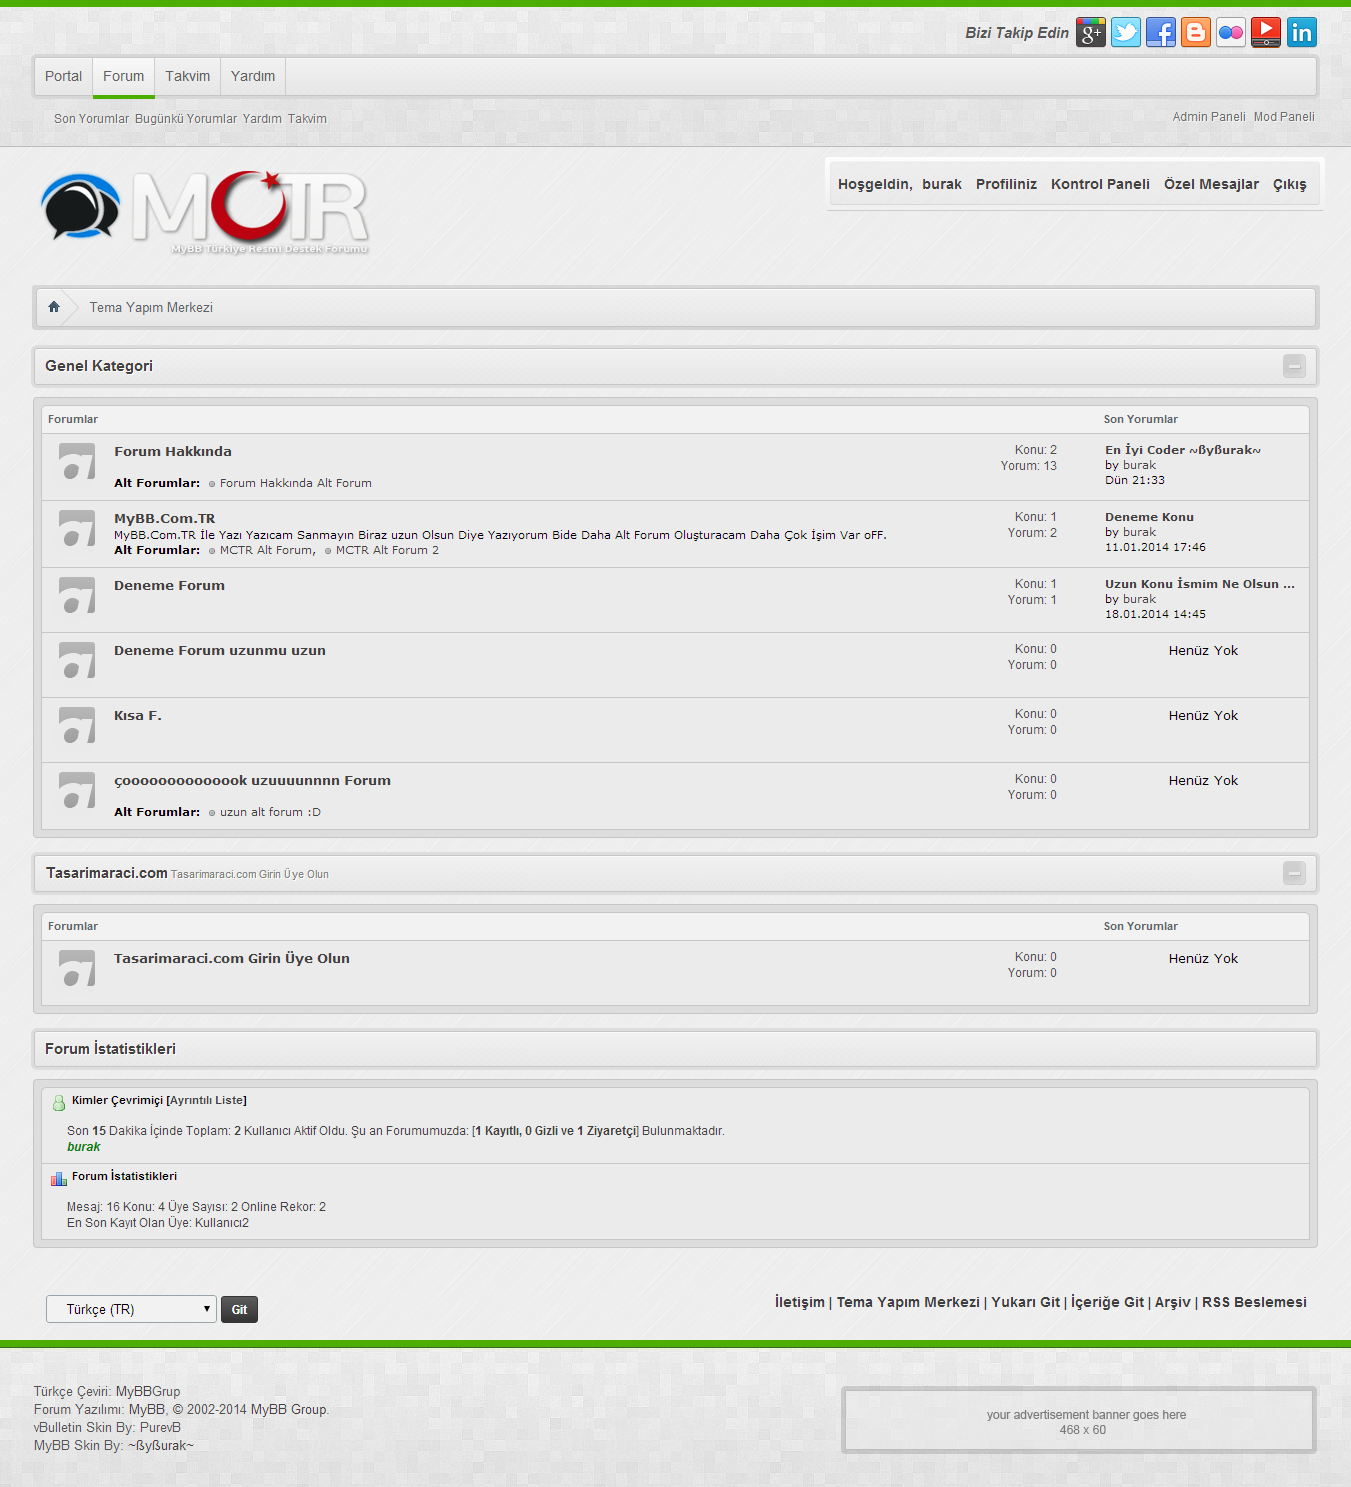Switch to the Portal tab

(x=63, y=76)
